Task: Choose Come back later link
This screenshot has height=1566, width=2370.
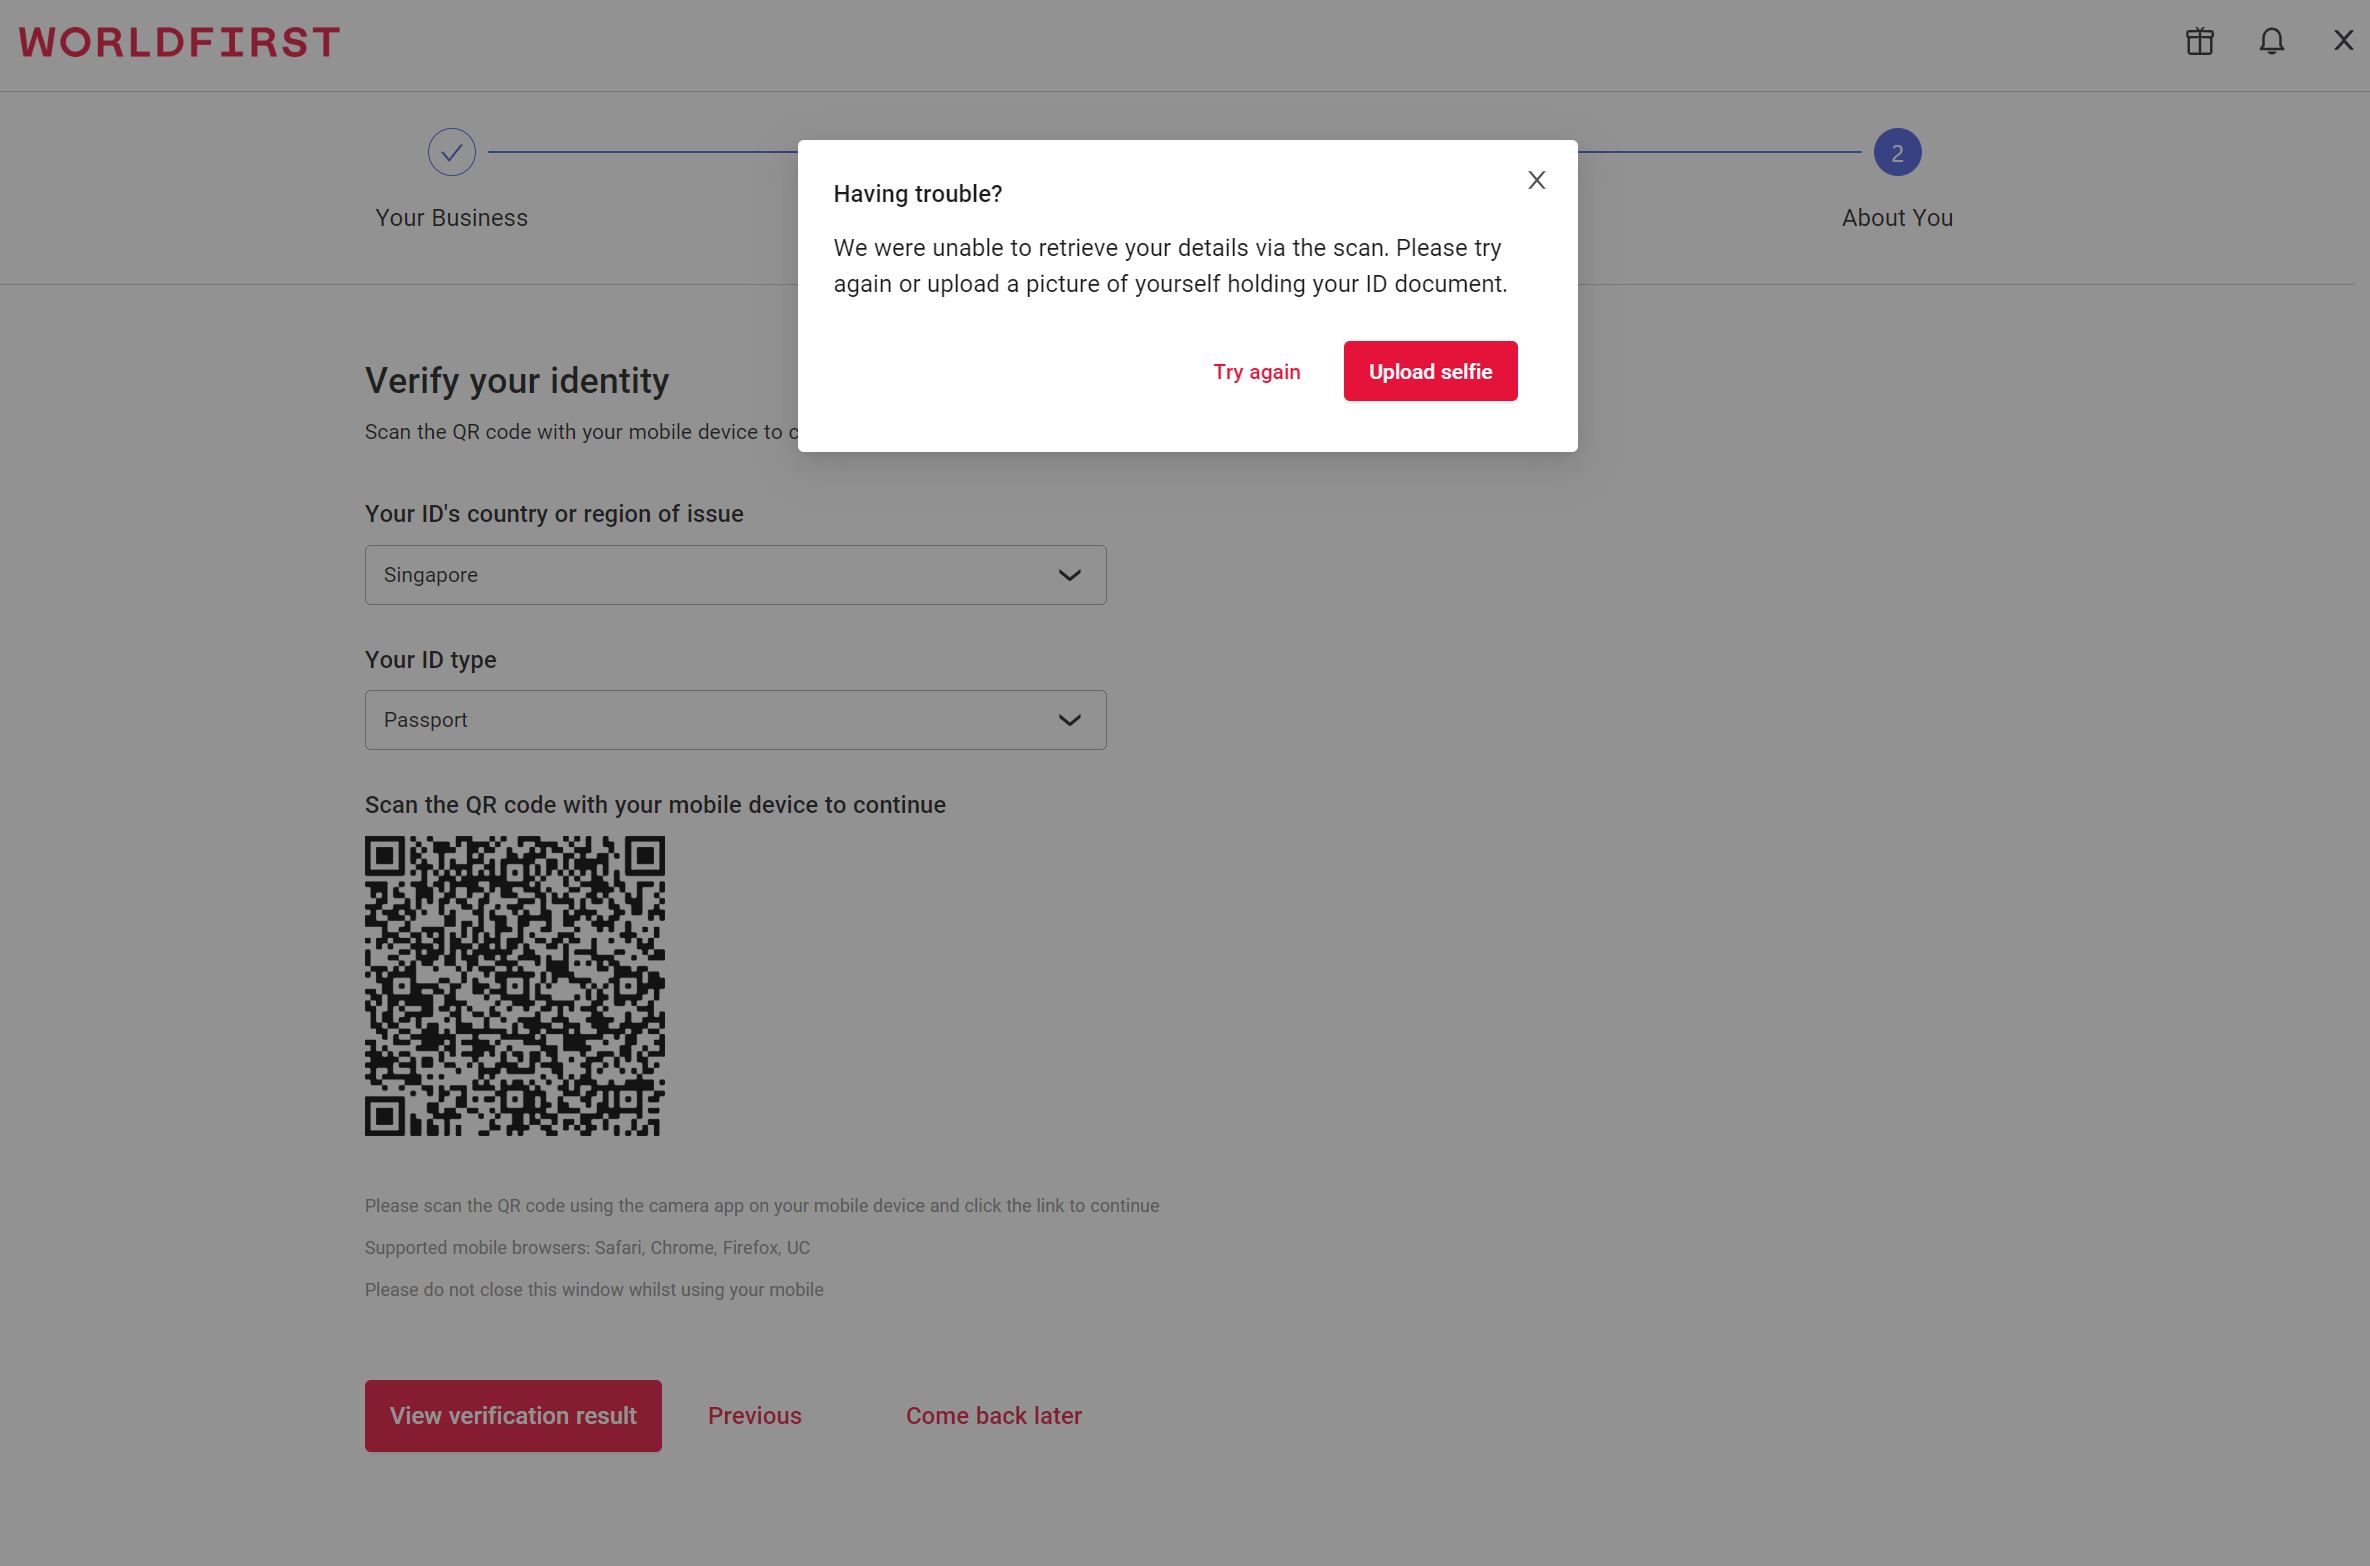Action: pyautogui.click(x=993, y=1416)
